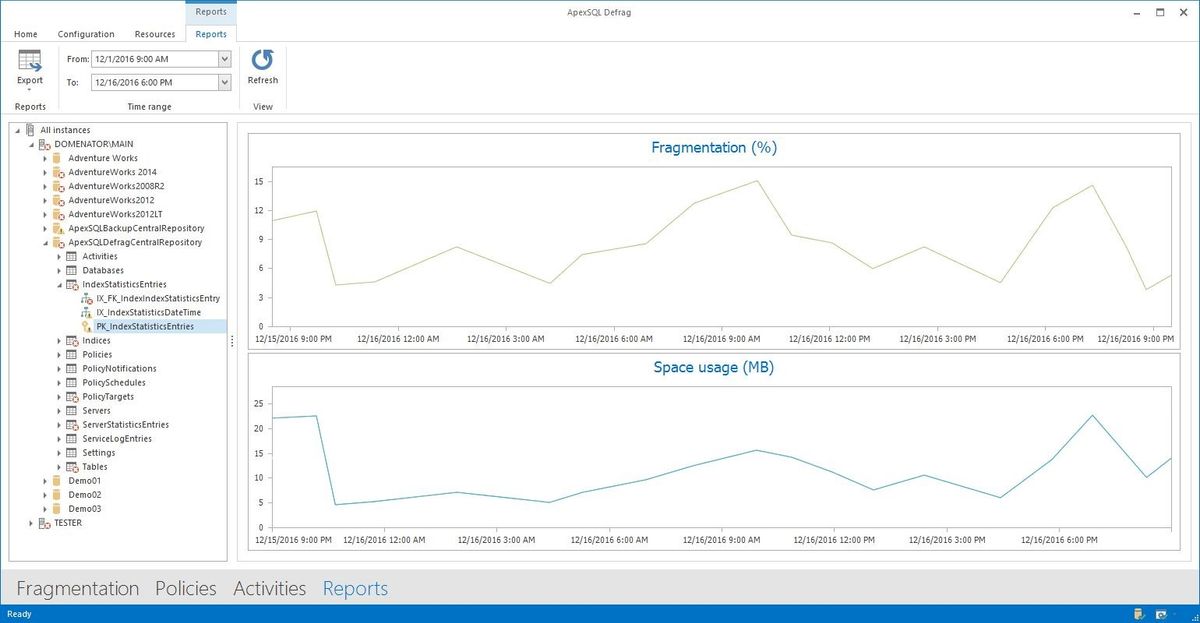
Task: Click the database status icon in status bar
Action: [x=1139, y=614]
